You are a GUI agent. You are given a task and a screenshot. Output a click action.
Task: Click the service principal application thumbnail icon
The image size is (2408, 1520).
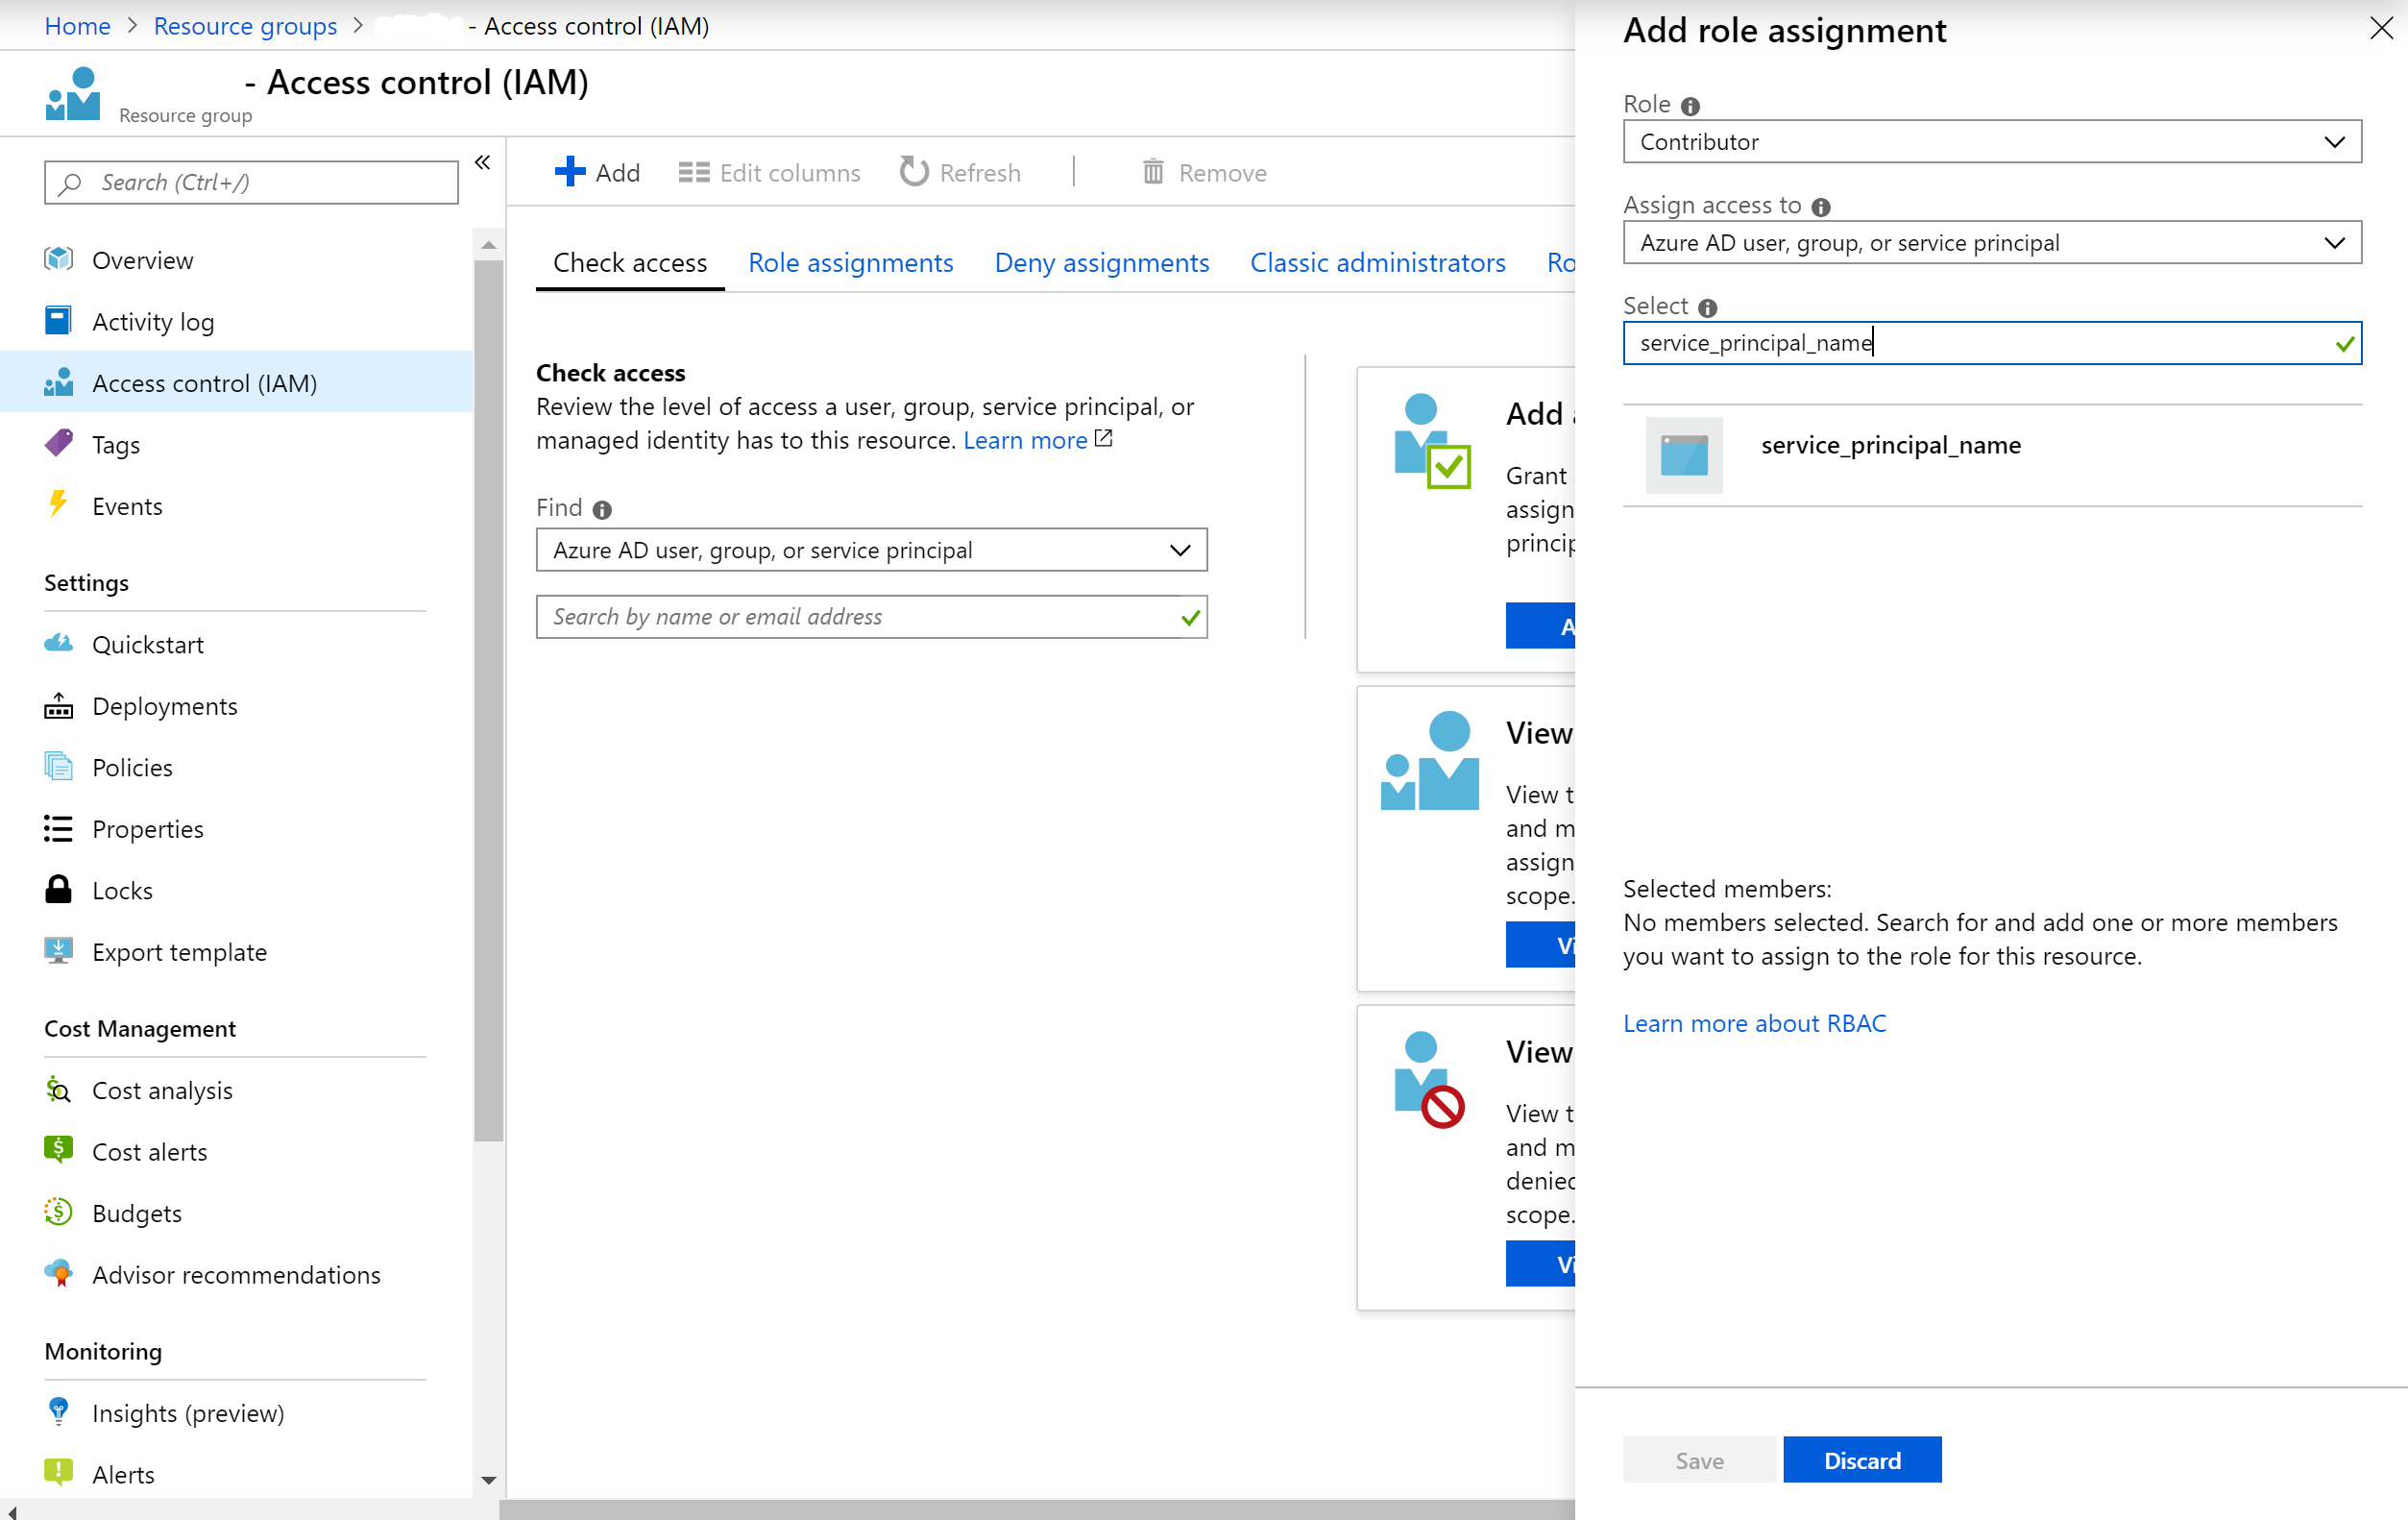pyautogui.click(x=1684, y=455)
